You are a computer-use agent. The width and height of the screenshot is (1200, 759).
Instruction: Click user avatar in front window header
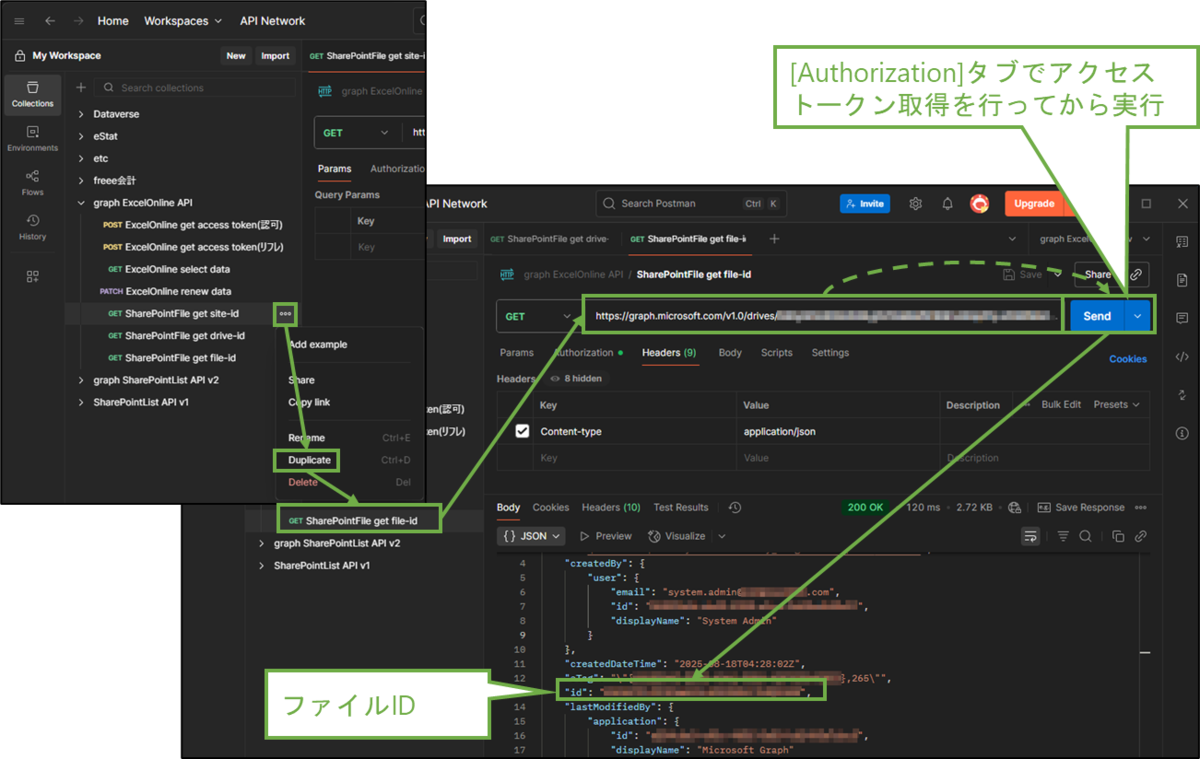(980, 204)
